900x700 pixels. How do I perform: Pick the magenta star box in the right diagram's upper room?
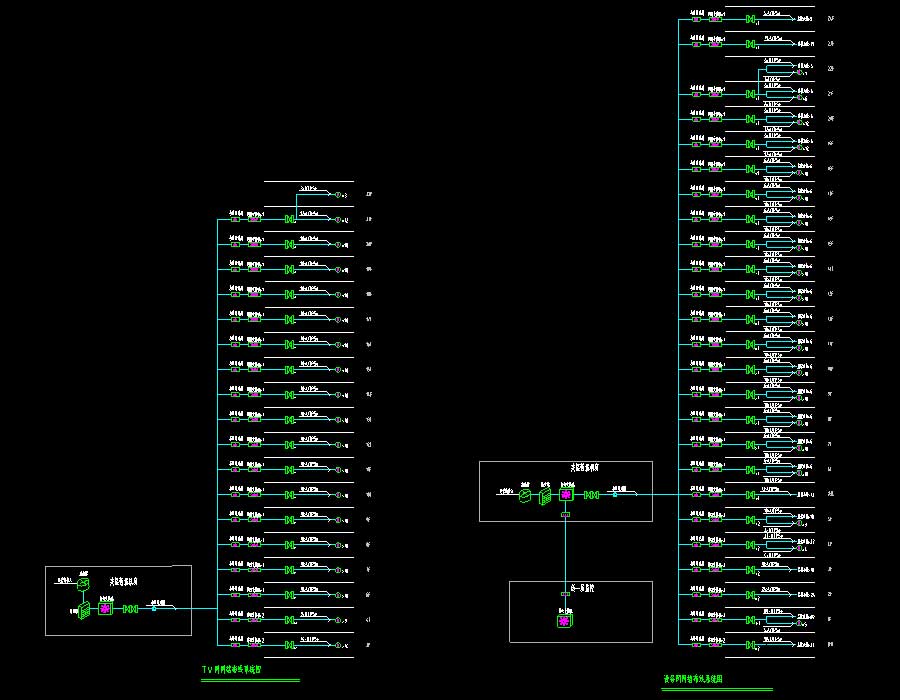coord(567,494)
